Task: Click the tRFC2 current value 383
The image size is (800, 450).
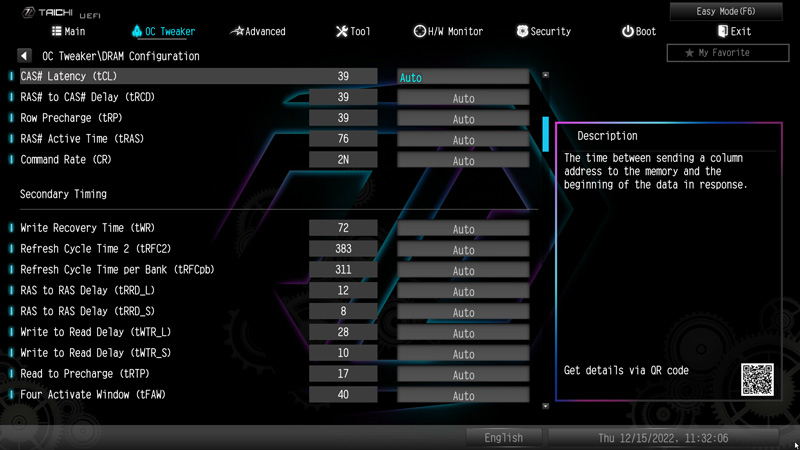Action: (x=343, y=249)
